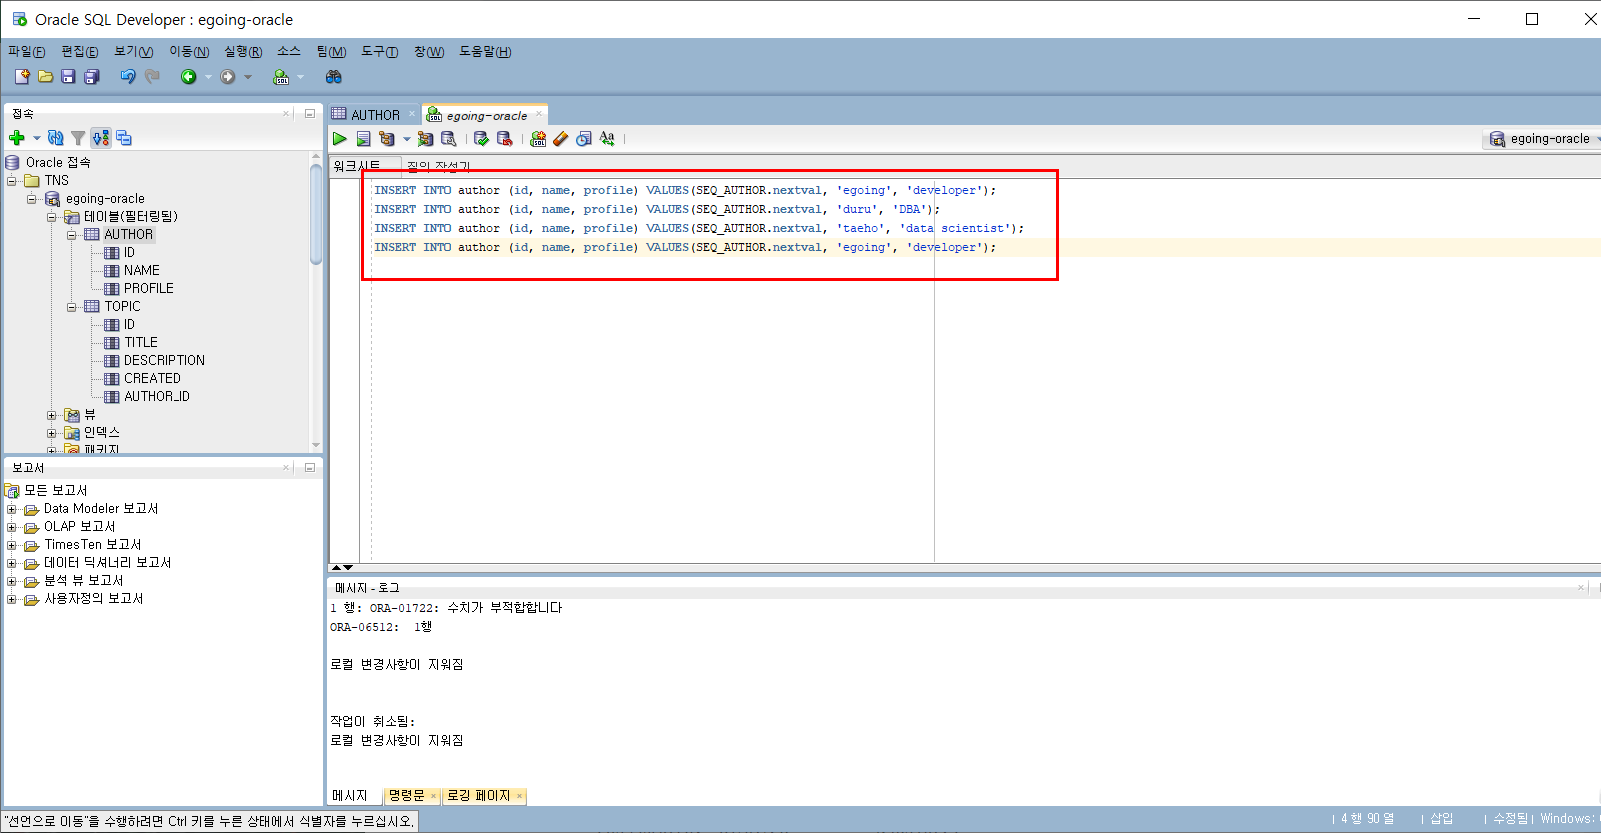Open the 파일 (File) menu
The image size is (1622, 833).
click(x=27, y=52)
